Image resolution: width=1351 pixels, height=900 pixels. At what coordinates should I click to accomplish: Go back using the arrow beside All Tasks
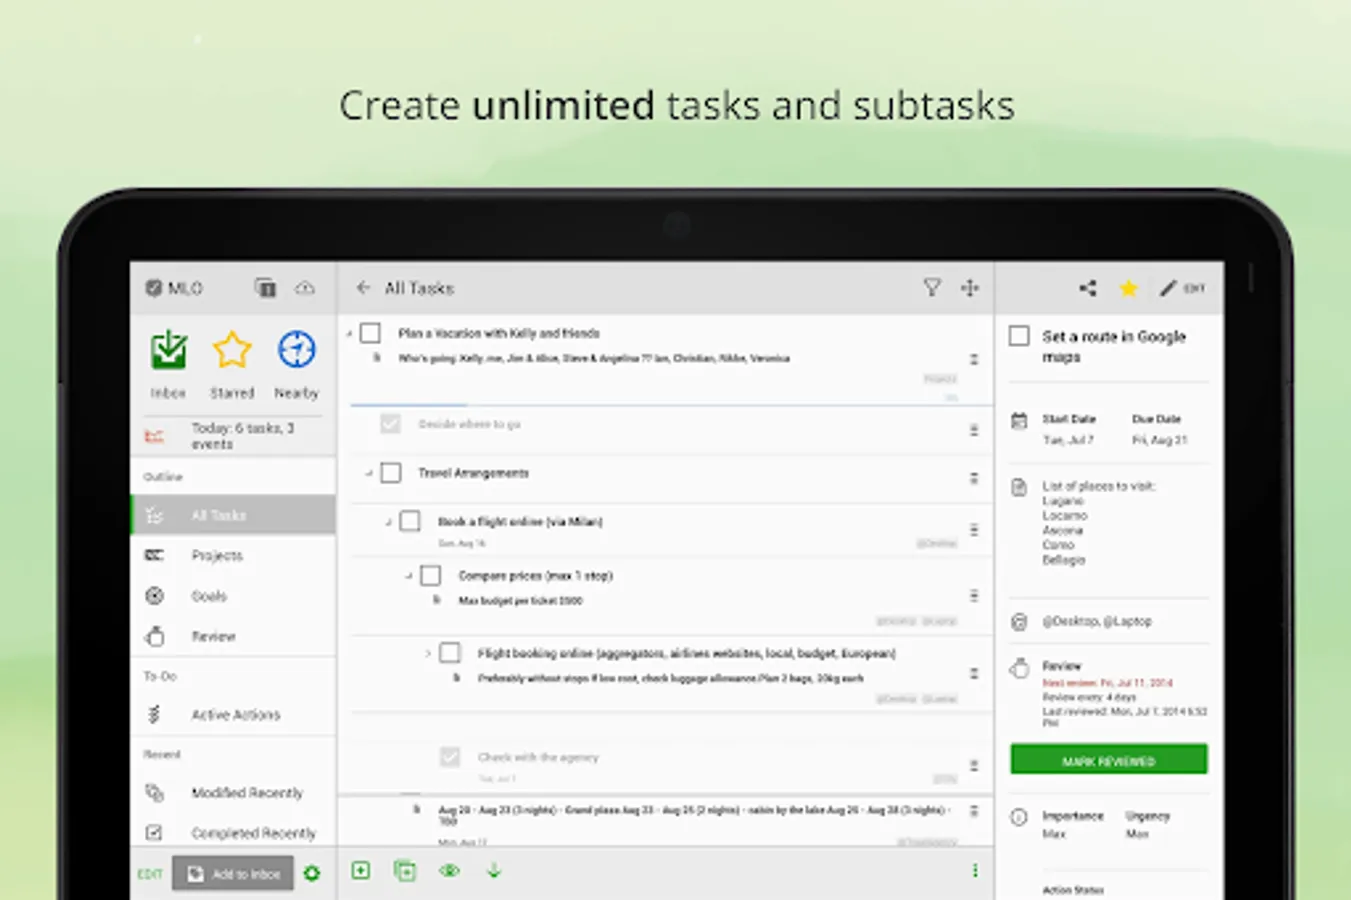[x=363, y=288]
